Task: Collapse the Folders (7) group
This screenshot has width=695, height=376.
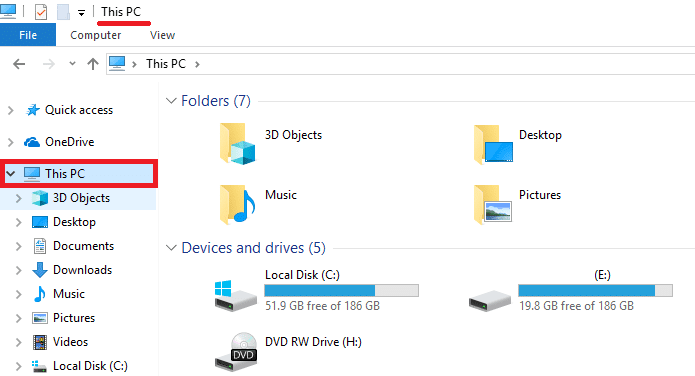Action: [171, 101]
